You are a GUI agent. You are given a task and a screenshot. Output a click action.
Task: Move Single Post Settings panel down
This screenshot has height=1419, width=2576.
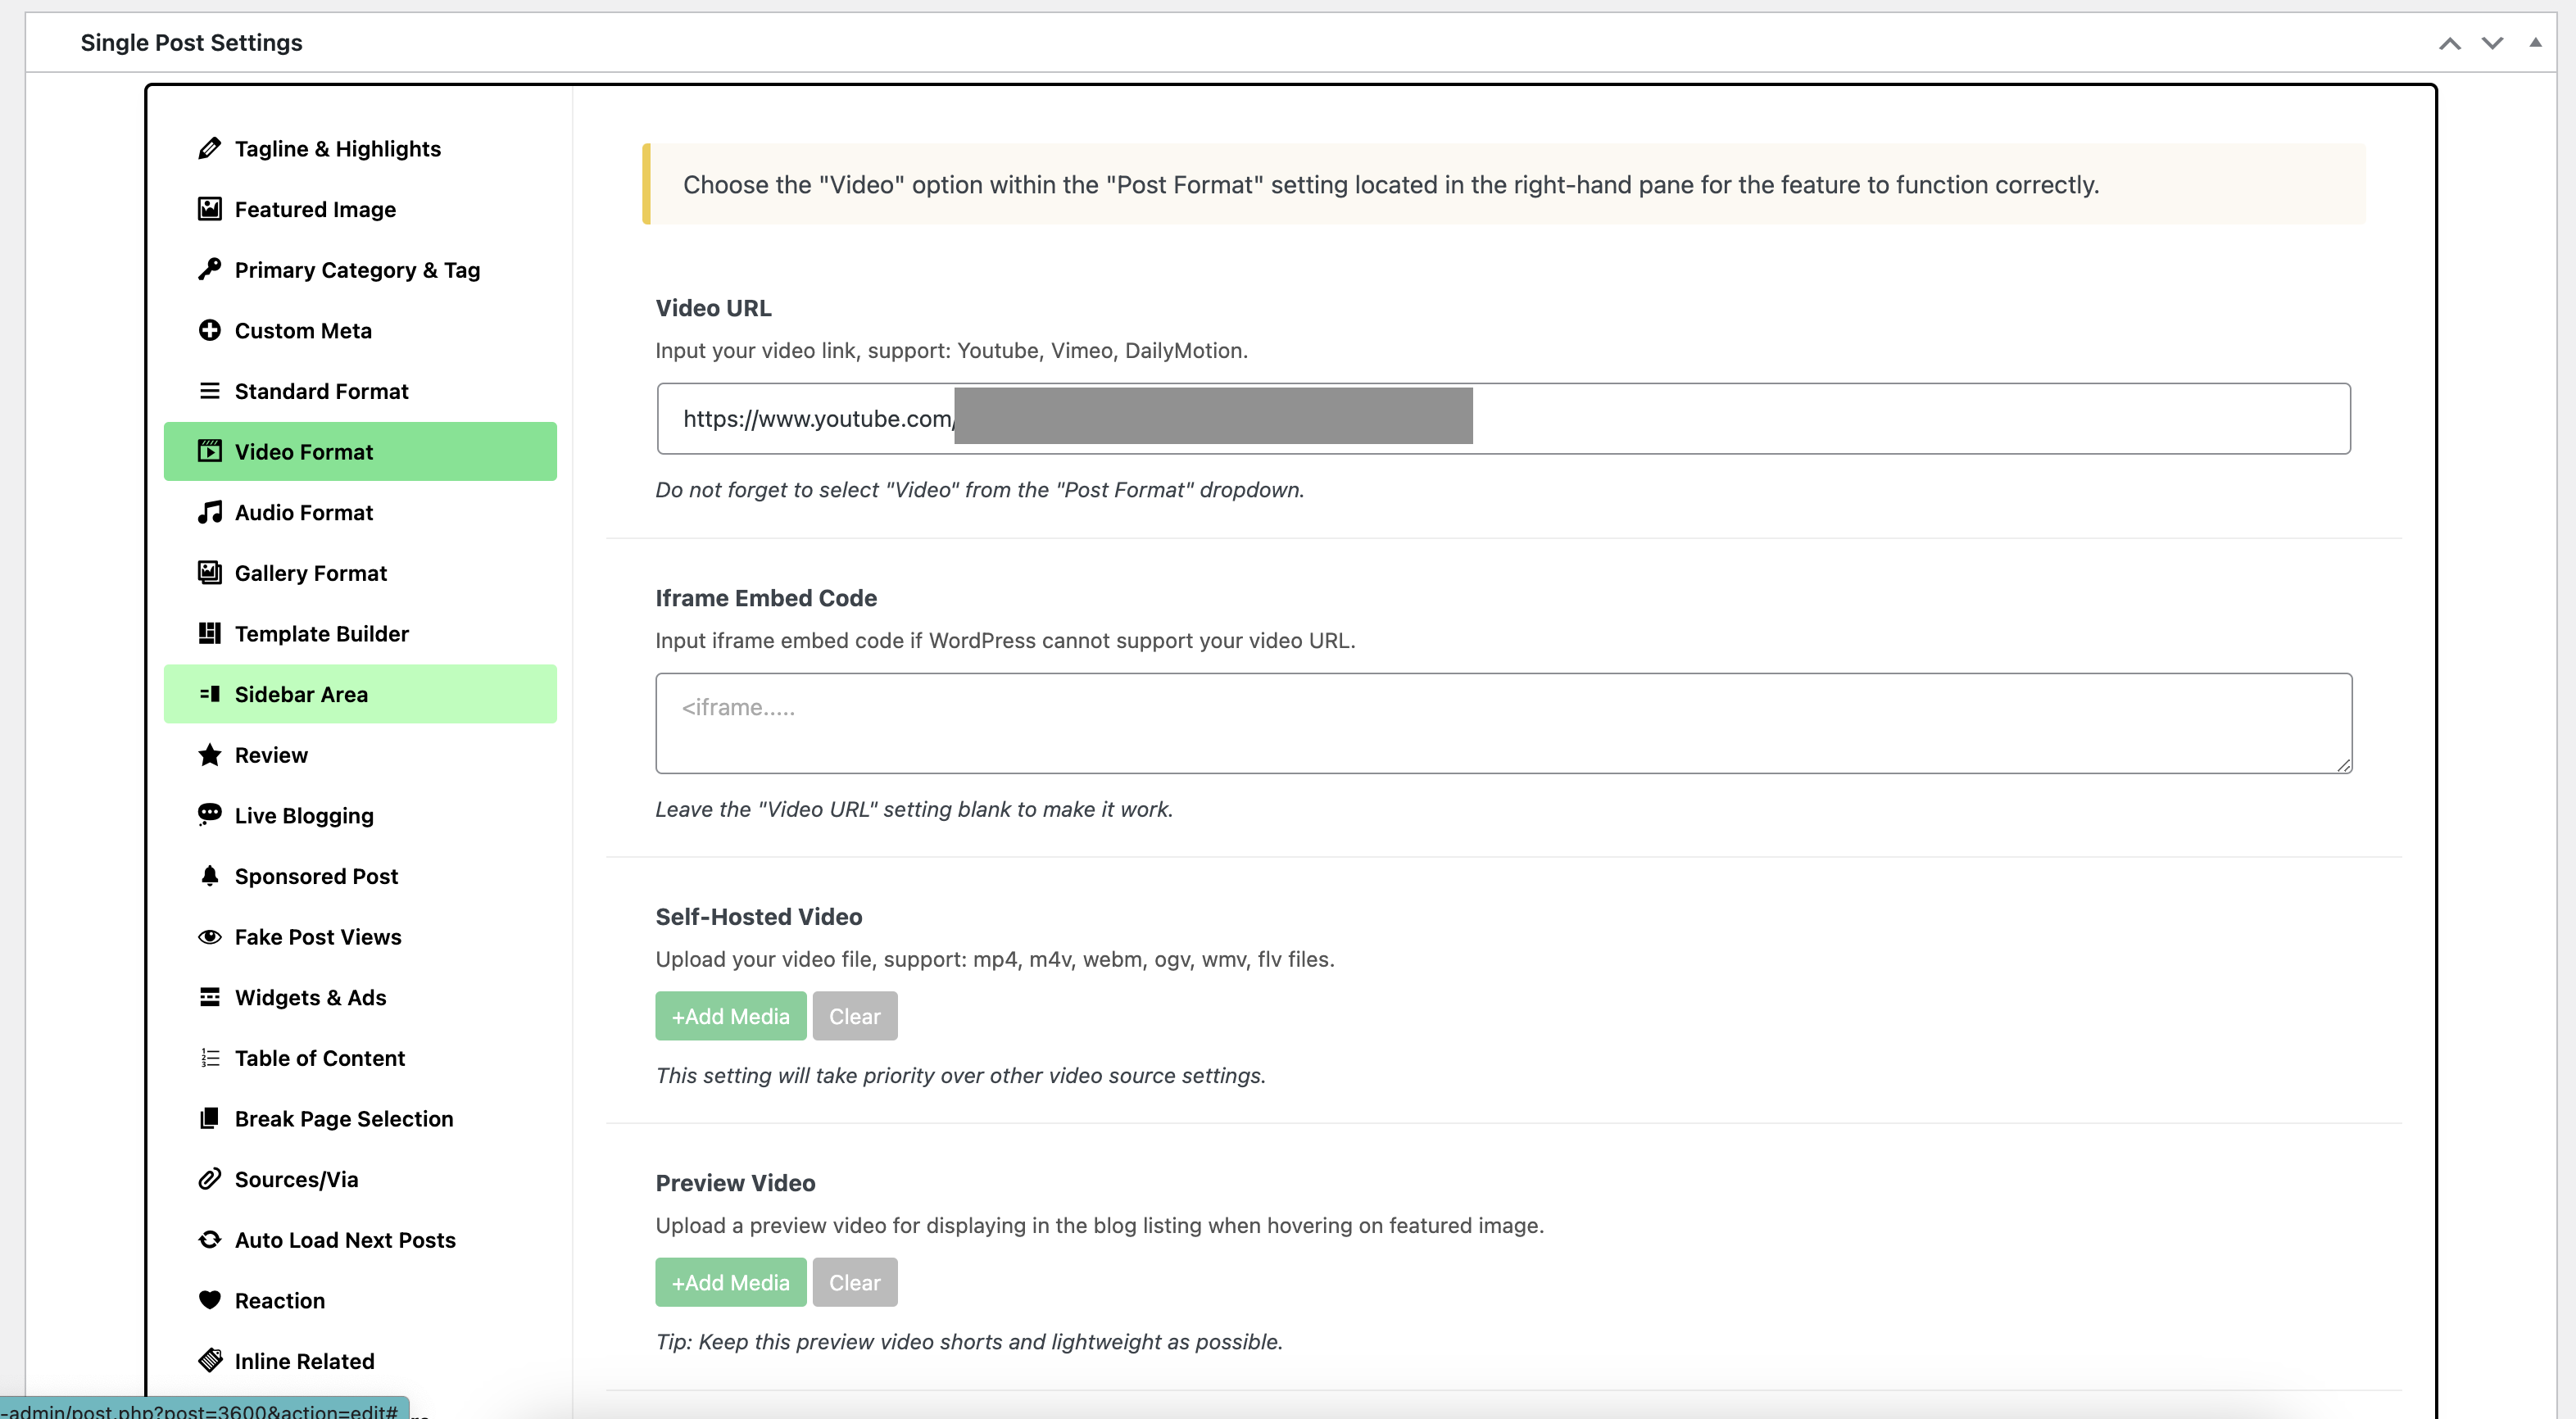[2492, 43]
